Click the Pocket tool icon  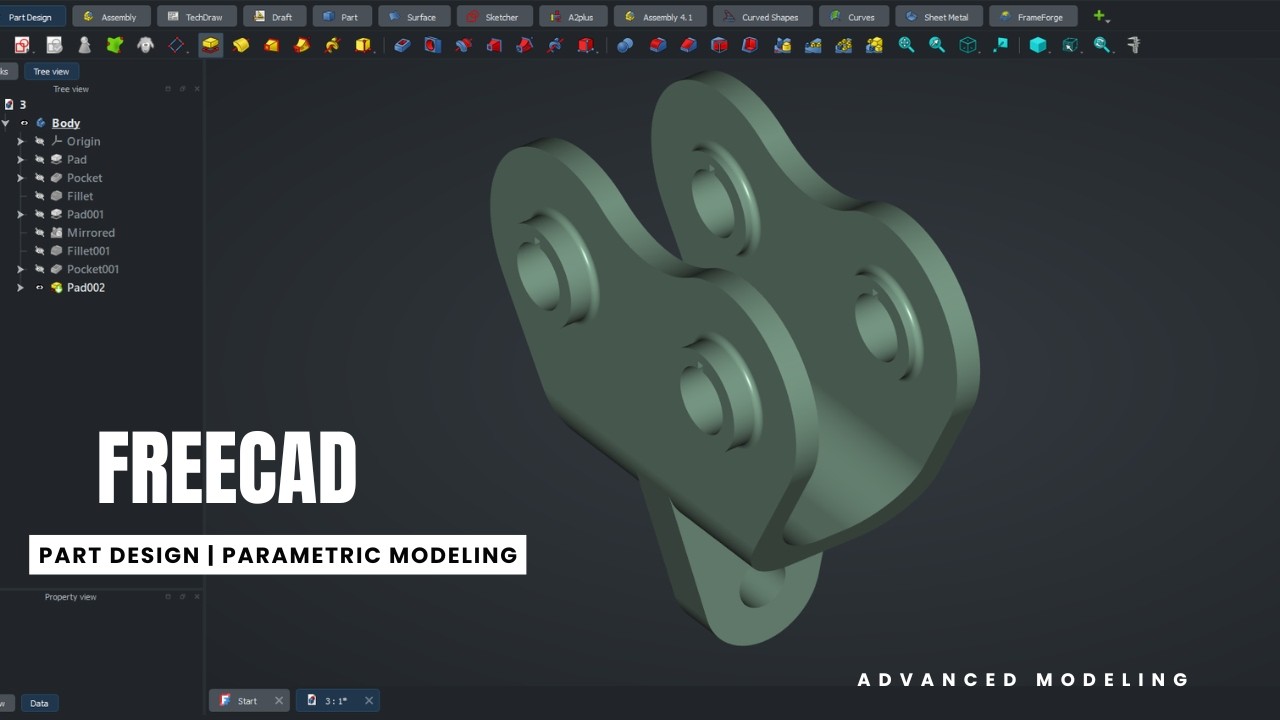pos(402,45)
